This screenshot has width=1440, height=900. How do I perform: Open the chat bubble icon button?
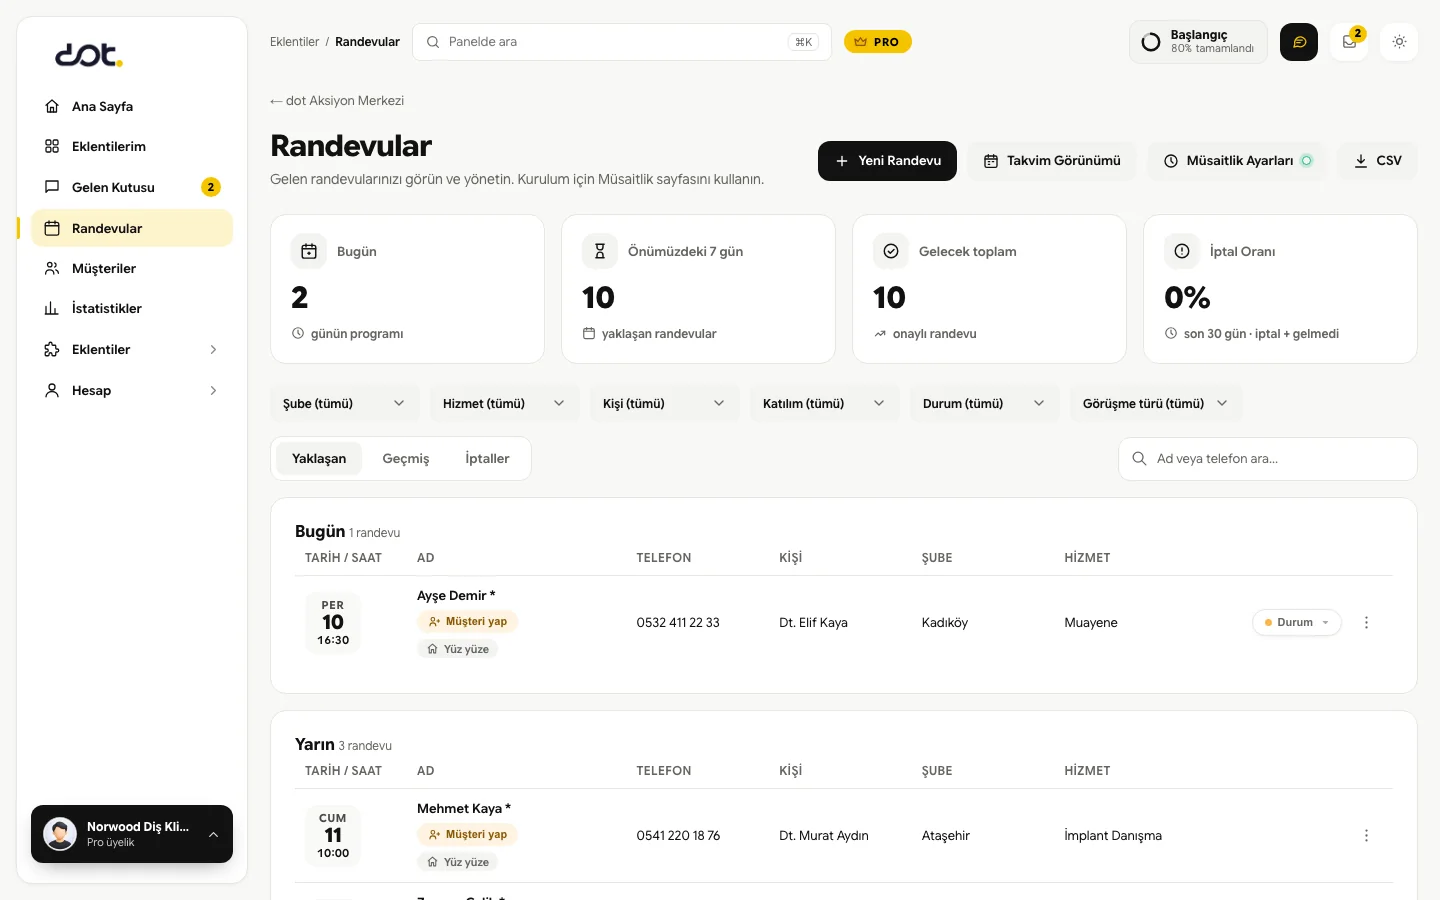[x=1299, y=42]
